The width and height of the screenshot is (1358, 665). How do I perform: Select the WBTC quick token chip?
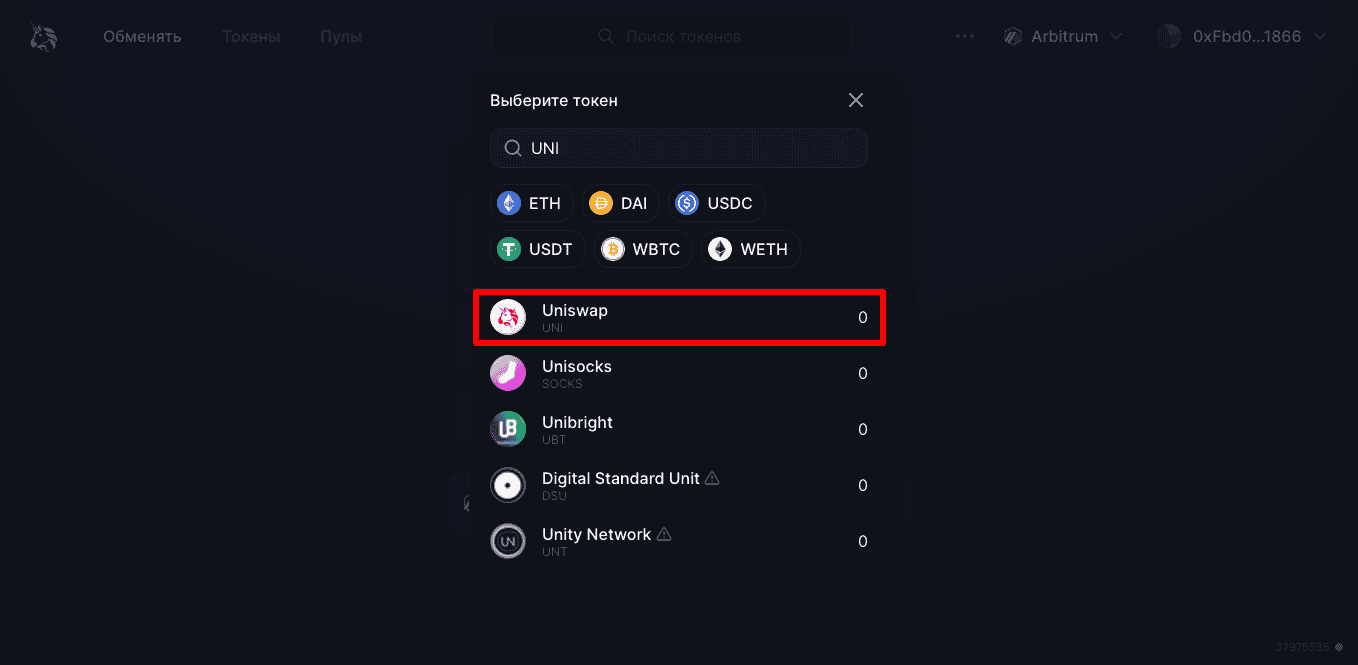click(x=645, y=249)
